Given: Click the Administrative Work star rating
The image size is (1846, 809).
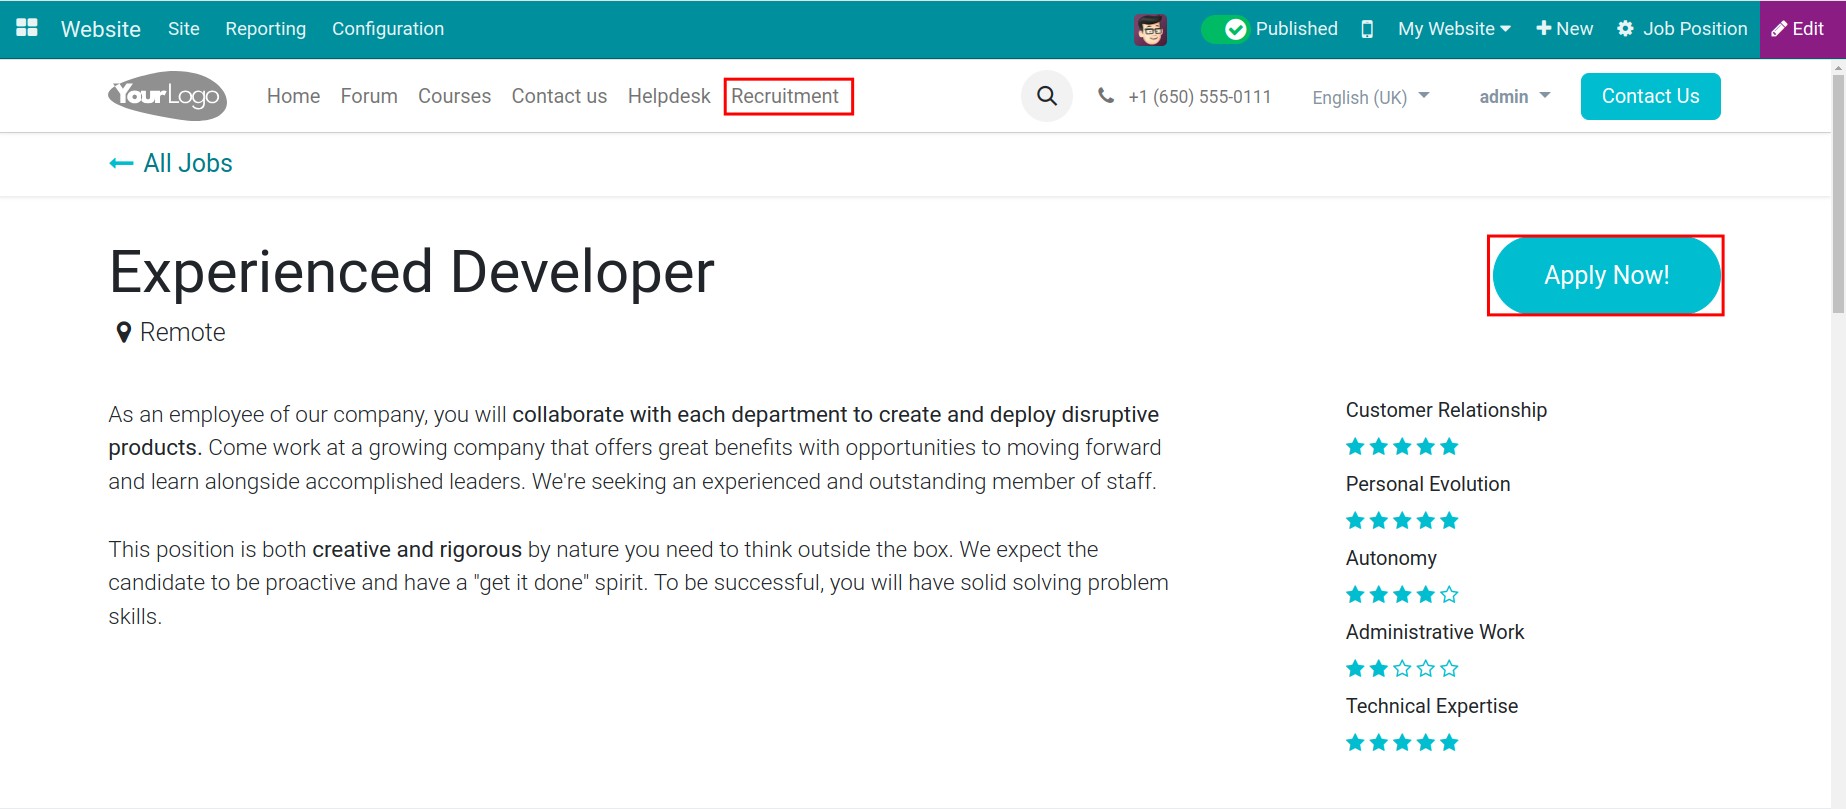Looking at the screenshot, I should coord(1402,668).
